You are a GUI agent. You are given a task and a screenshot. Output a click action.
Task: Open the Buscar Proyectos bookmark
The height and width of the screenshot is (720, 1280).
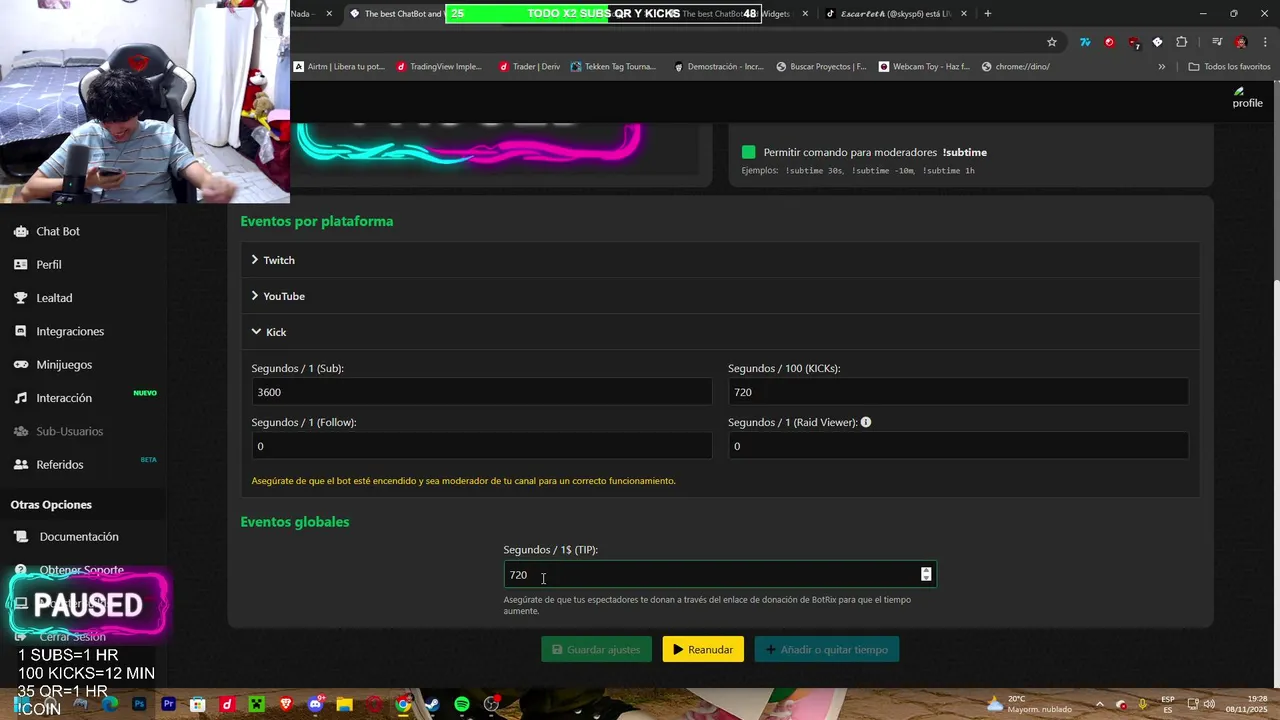pyautogui.click(x=821, y=67)
